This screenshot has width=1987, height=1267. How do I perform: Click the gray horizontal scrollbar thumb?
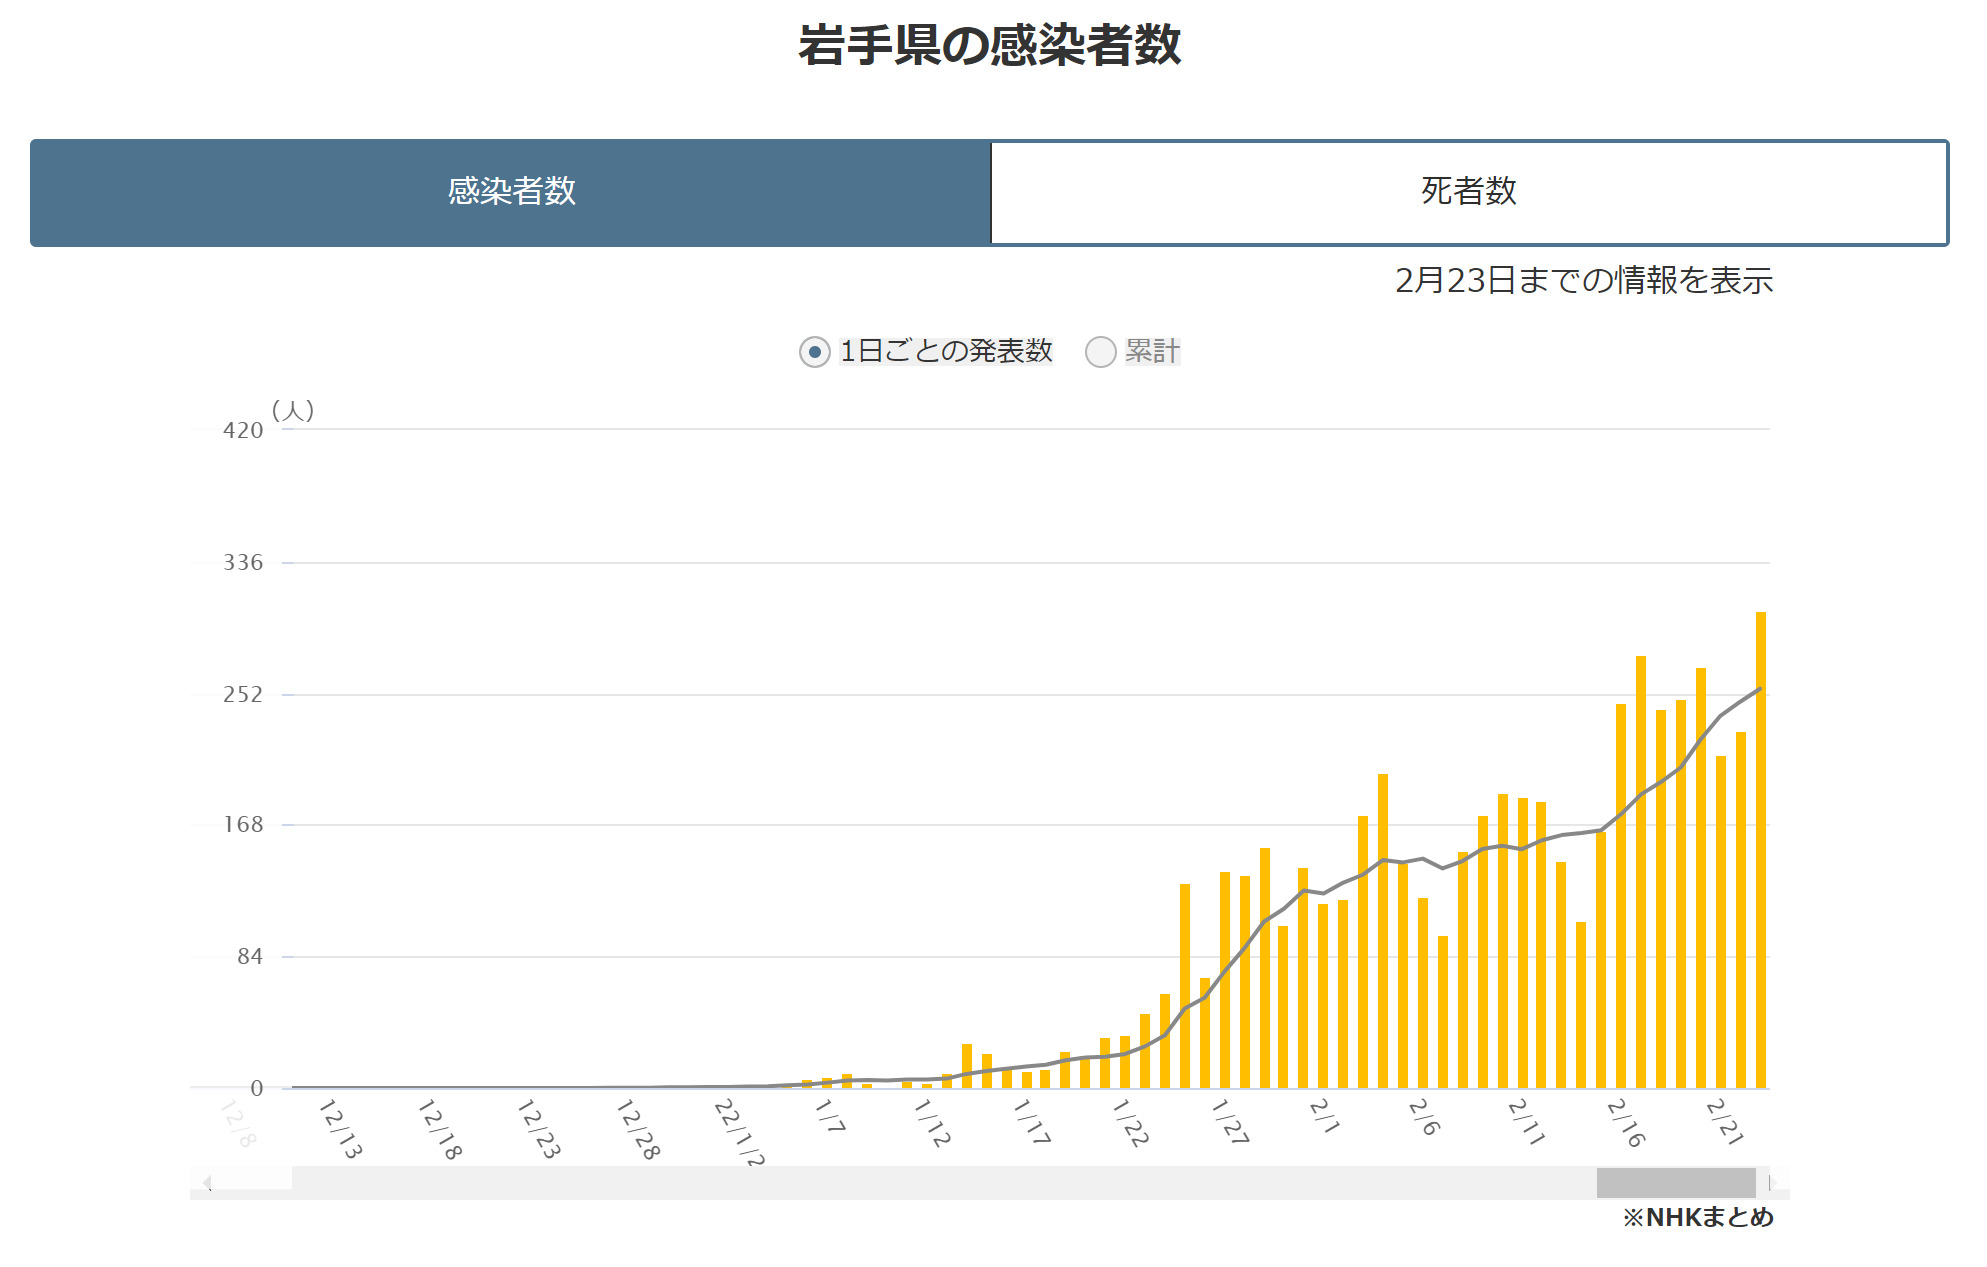point(1675,1183)
